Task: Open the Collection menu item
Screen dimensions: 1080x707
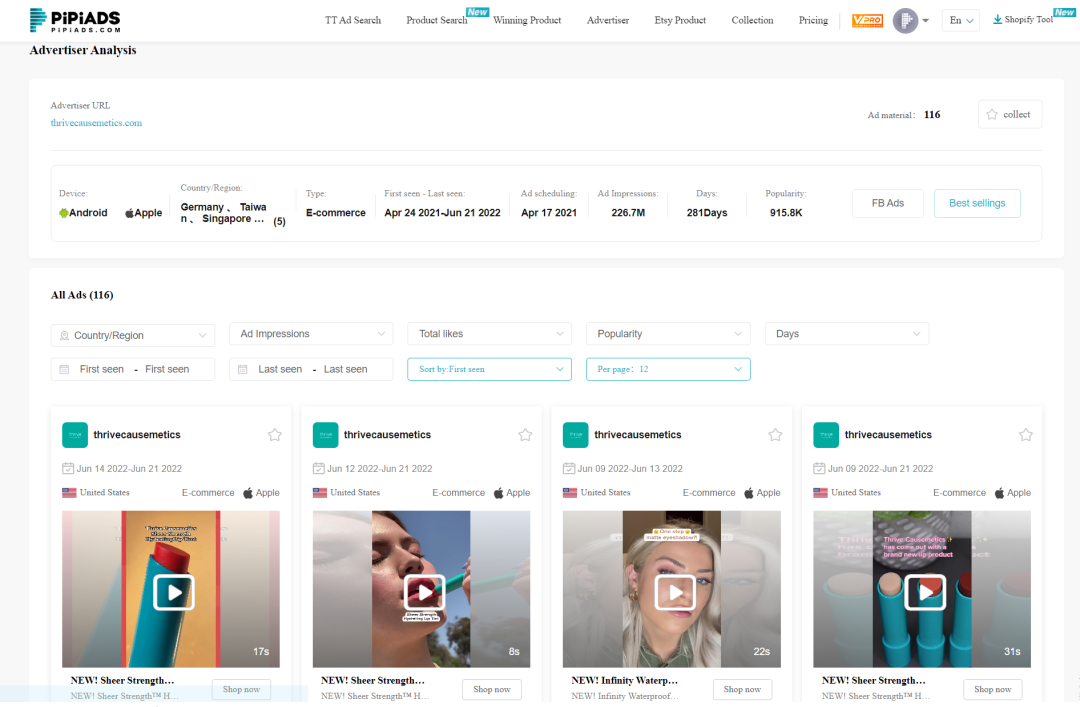Action: point(752,20)
